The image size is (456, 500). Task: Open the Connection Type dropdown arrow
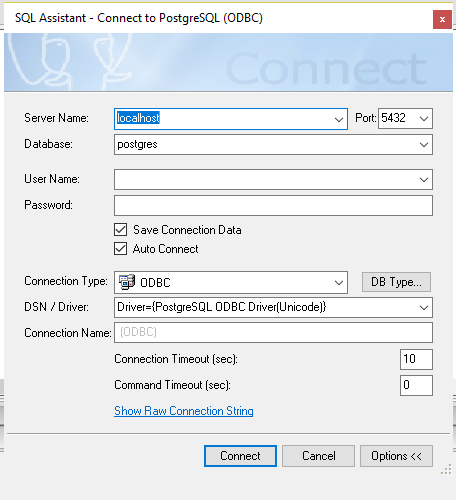pos(339,283)
